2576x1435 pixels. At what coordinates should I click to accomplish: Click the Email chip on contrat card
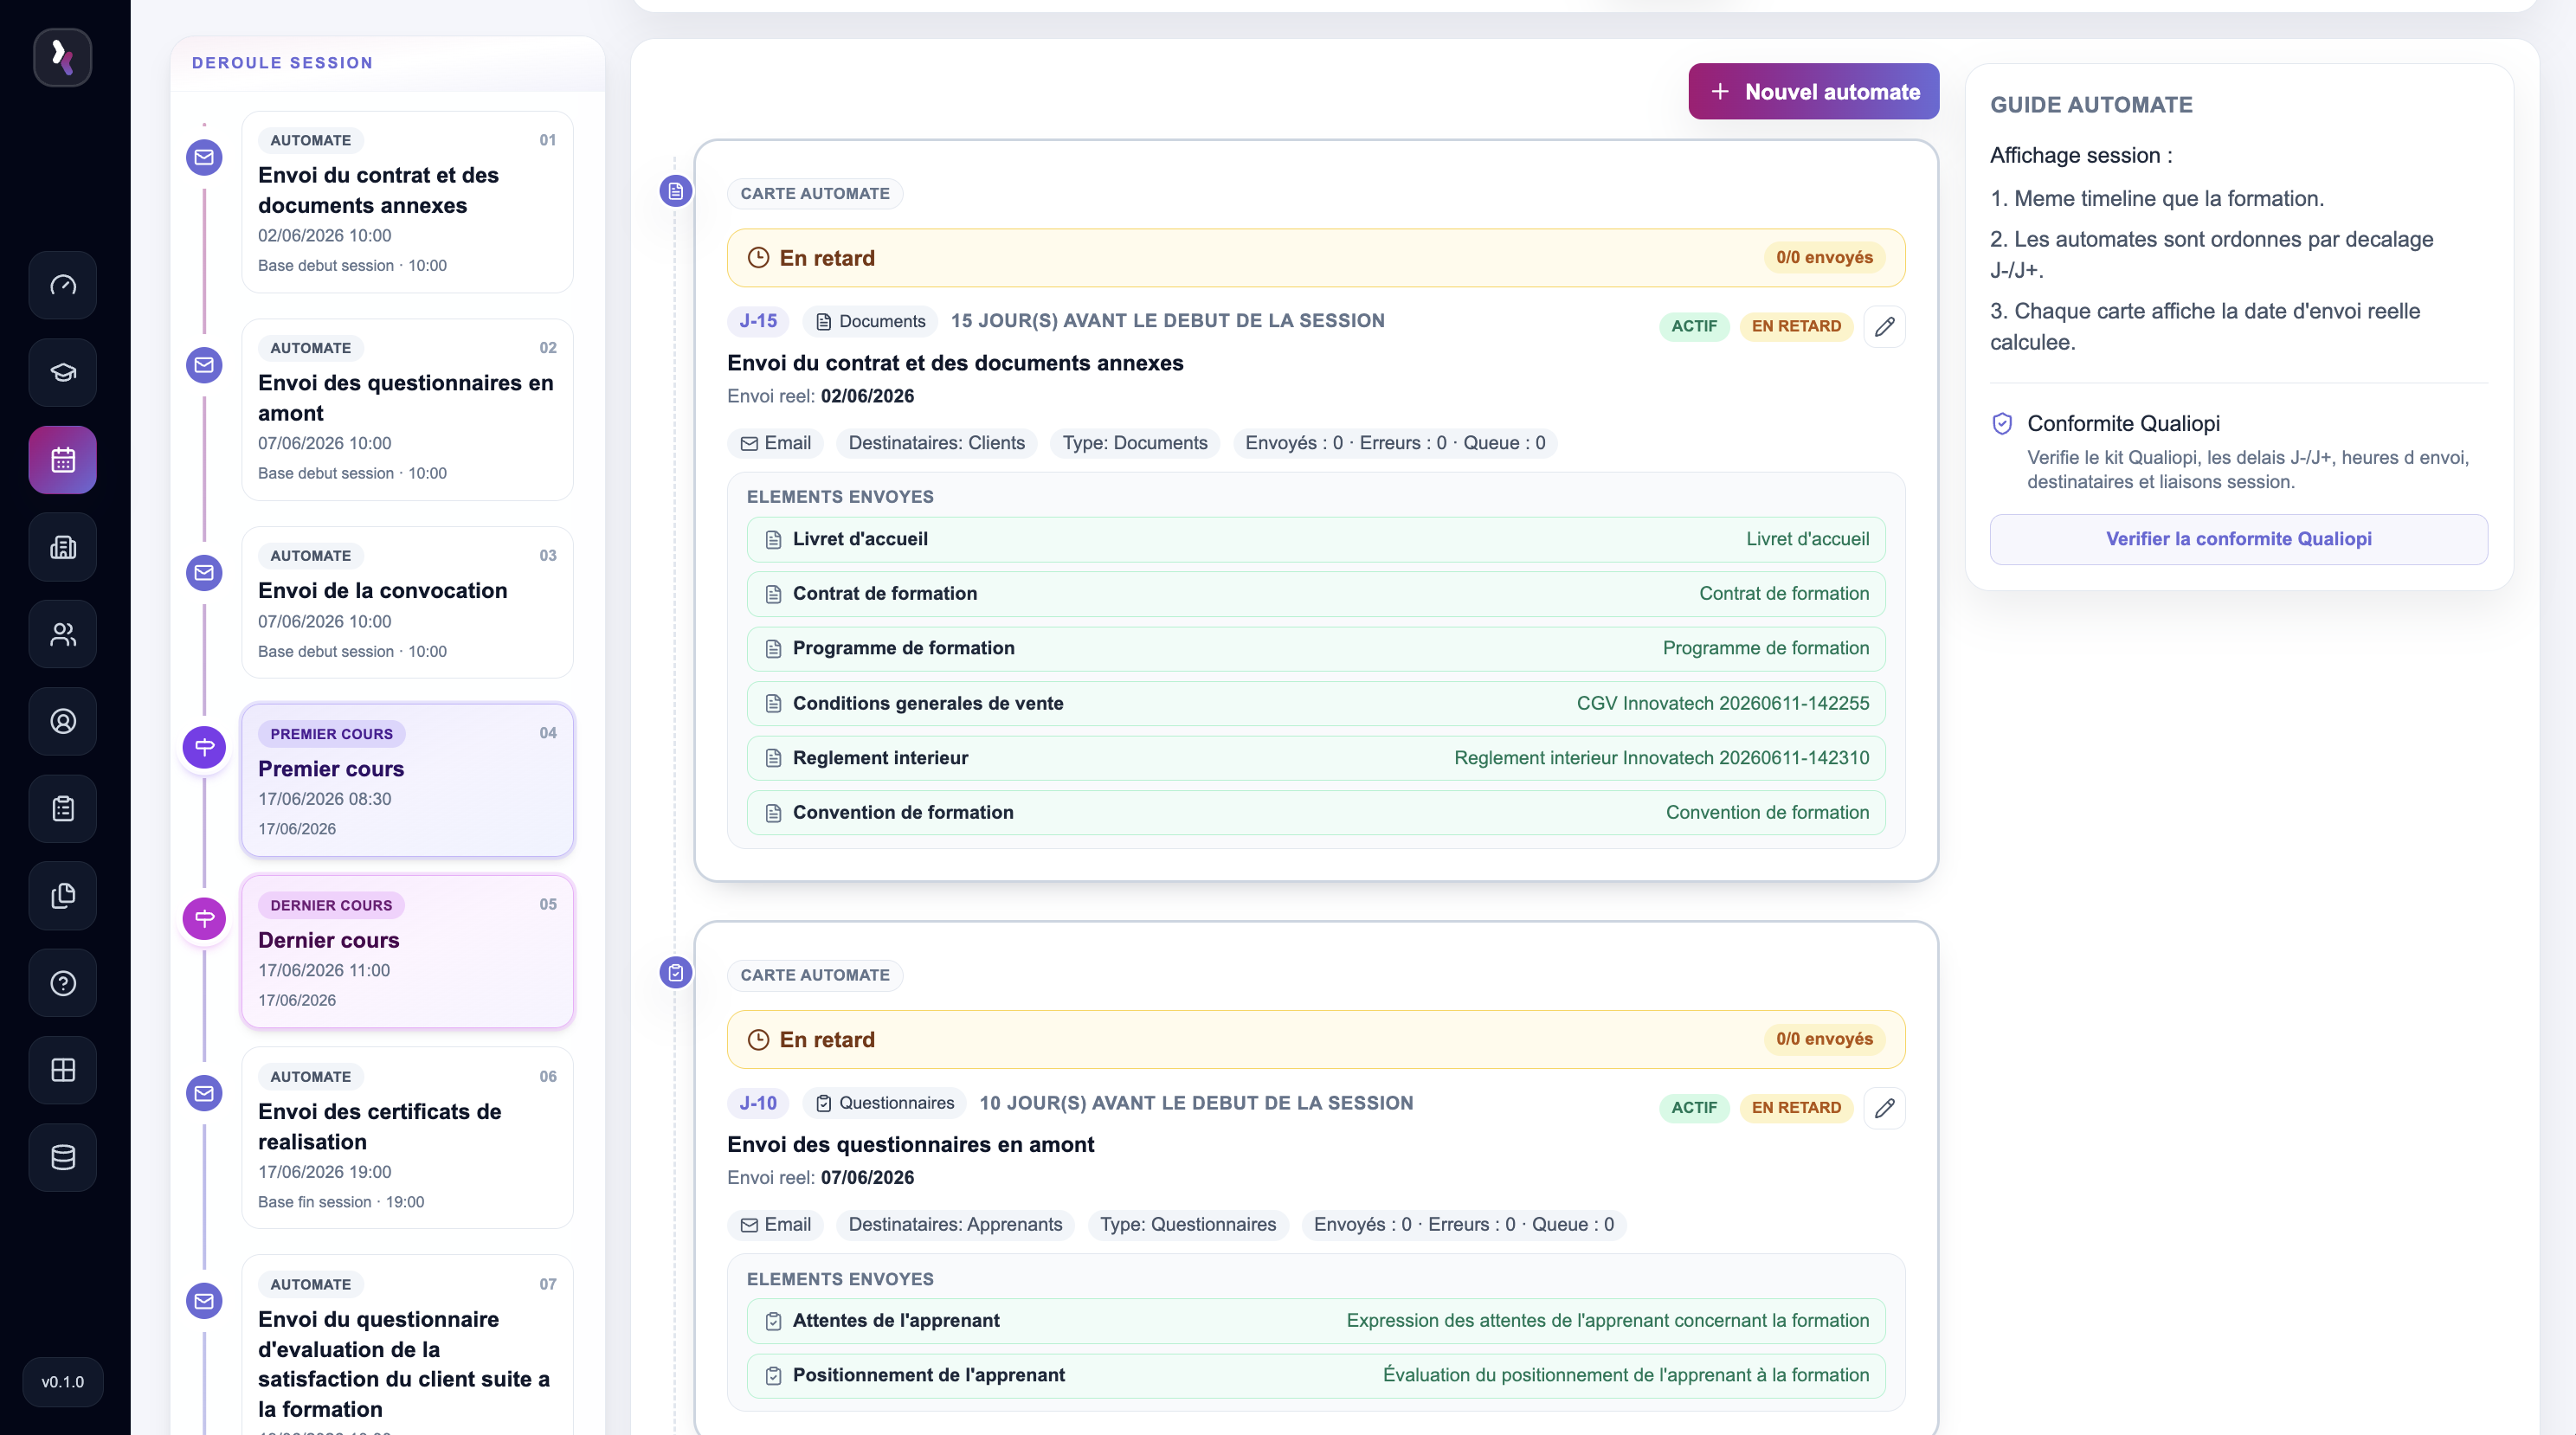(775, 443)
